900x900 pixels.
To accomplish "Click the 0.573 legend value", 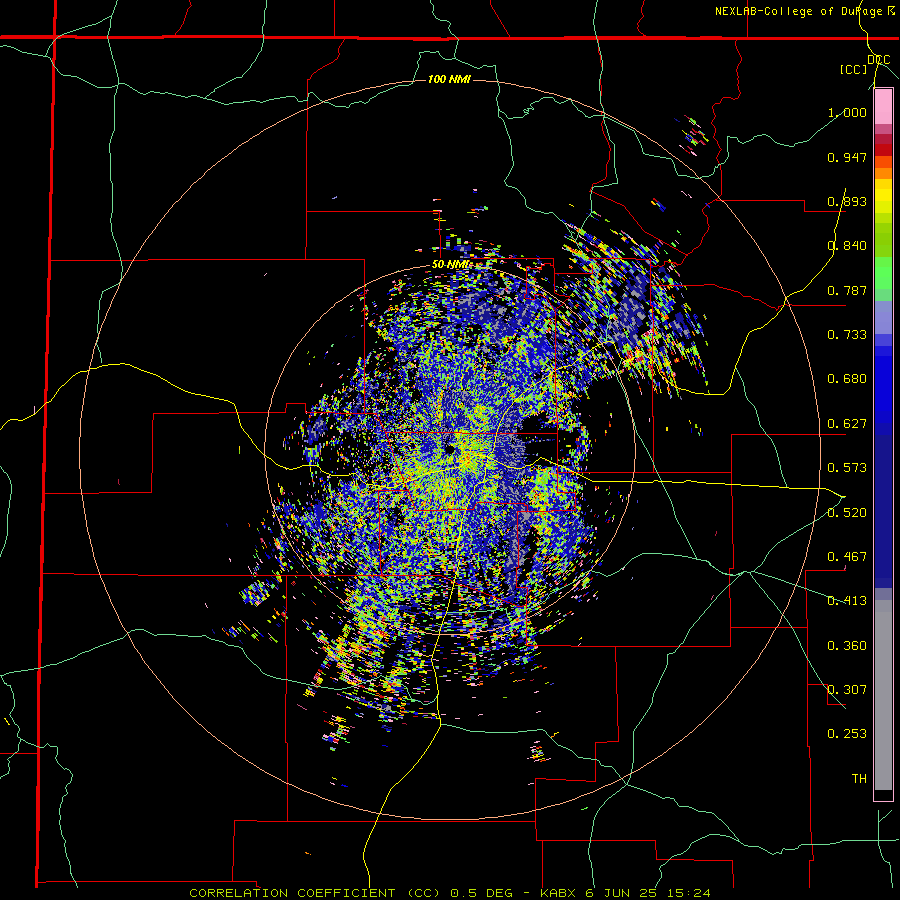I will point(847,468).
